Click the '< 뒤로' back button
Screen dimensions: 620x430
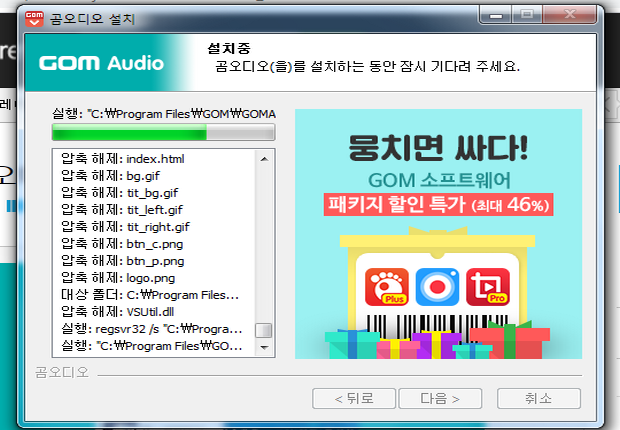click(x=354, y=398)
